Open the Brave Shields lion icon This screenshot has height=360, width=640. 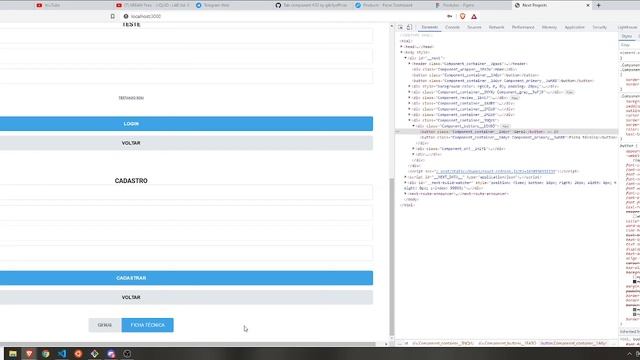tap(462, 16)
